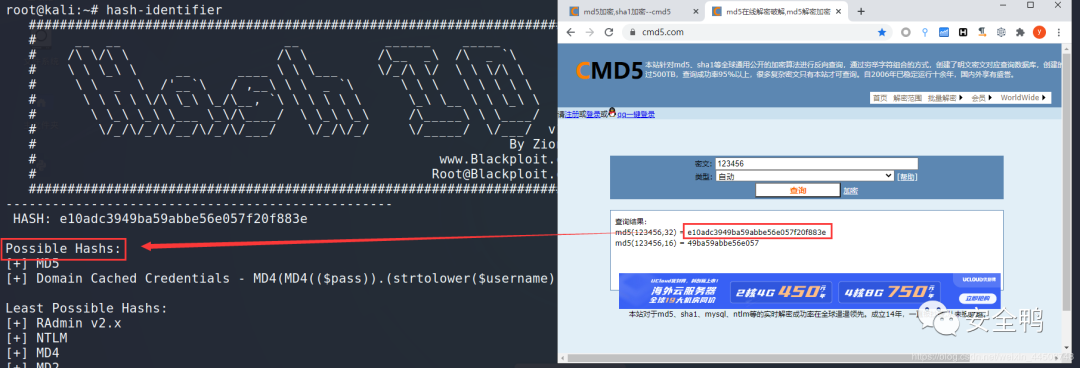Expand WorldWide navigation menu
The width and height of the screenshot is (1080, 368).
coord(1023,98)
